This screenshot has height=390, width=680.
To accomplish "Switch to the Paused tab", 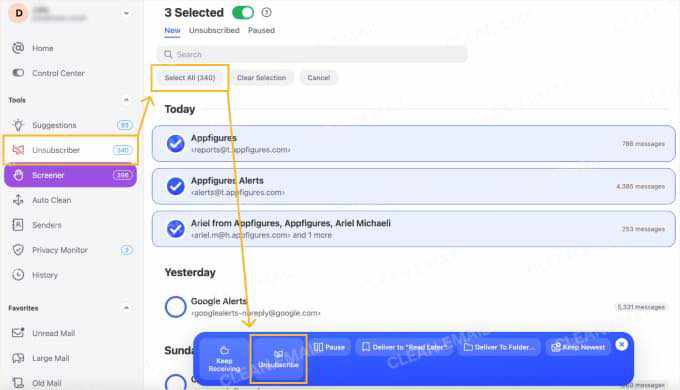I will (262, 30).
